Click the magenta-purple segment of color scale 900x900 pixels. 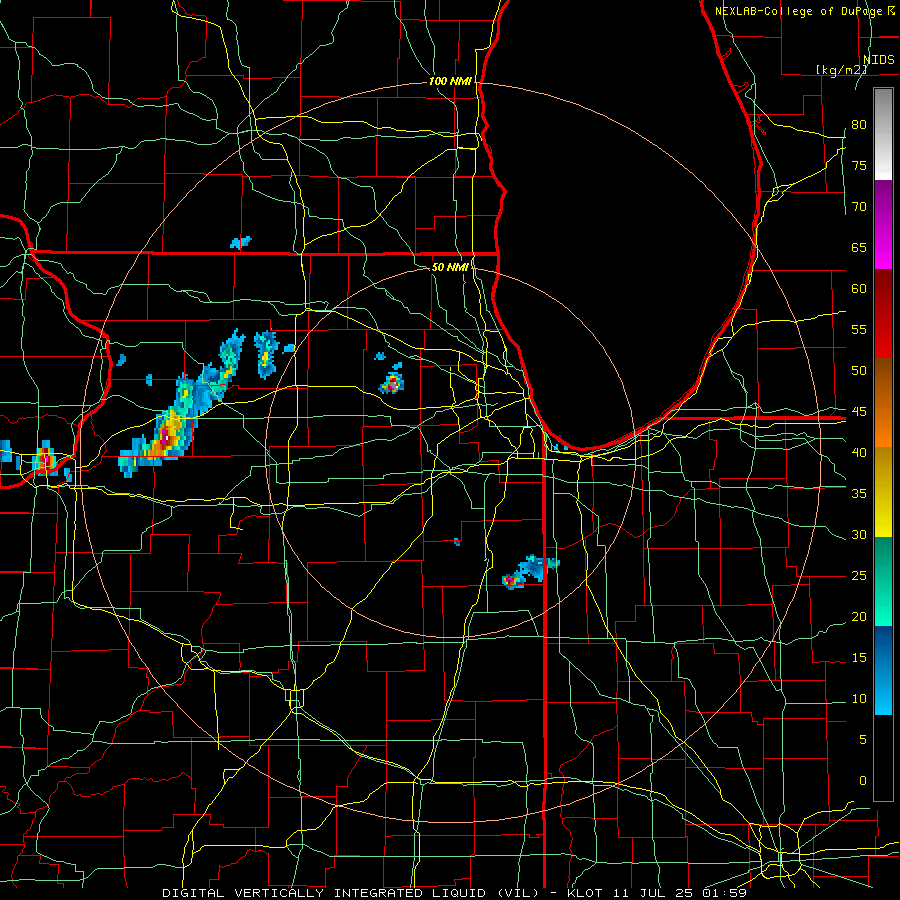pos(883,224)
